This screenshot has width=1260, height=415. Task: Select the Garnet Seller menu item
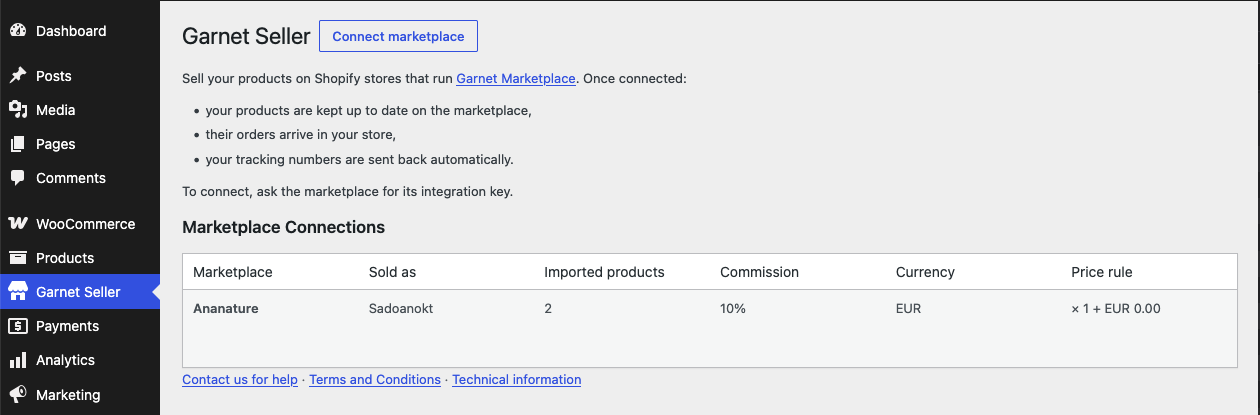click(x=80, y=292)
